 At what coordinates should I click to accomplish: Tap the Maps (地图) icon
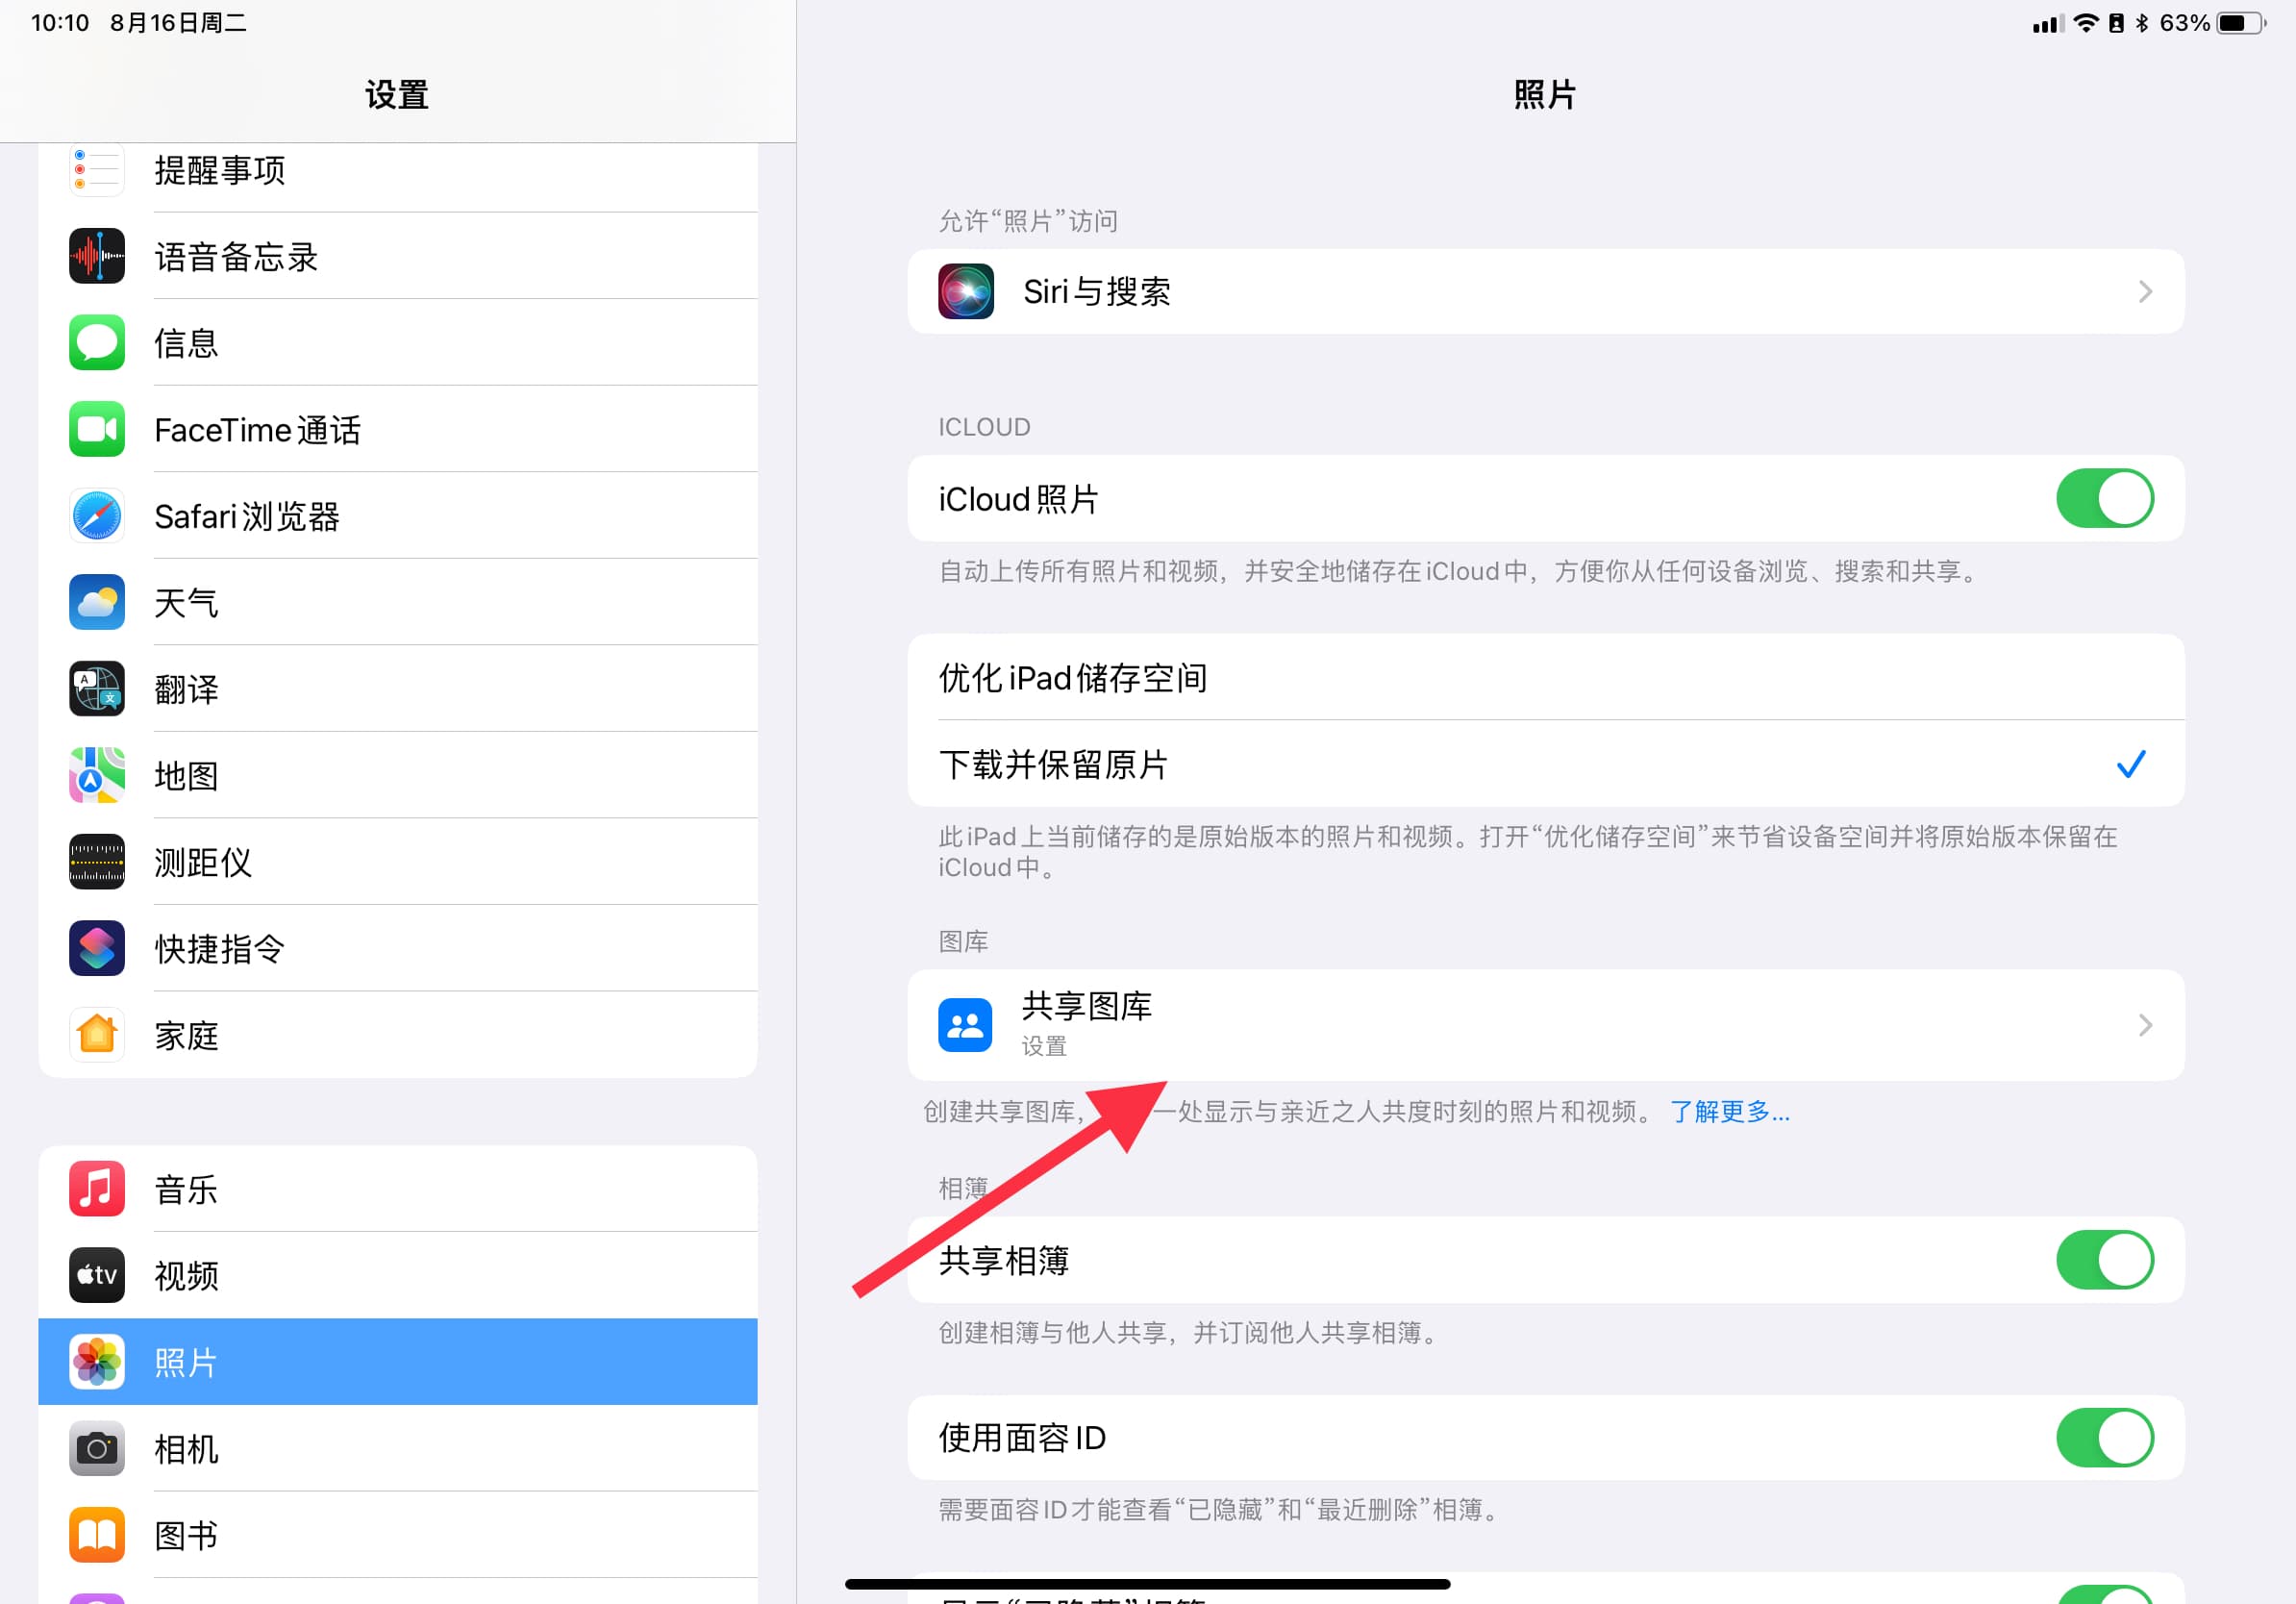[97, 775]
